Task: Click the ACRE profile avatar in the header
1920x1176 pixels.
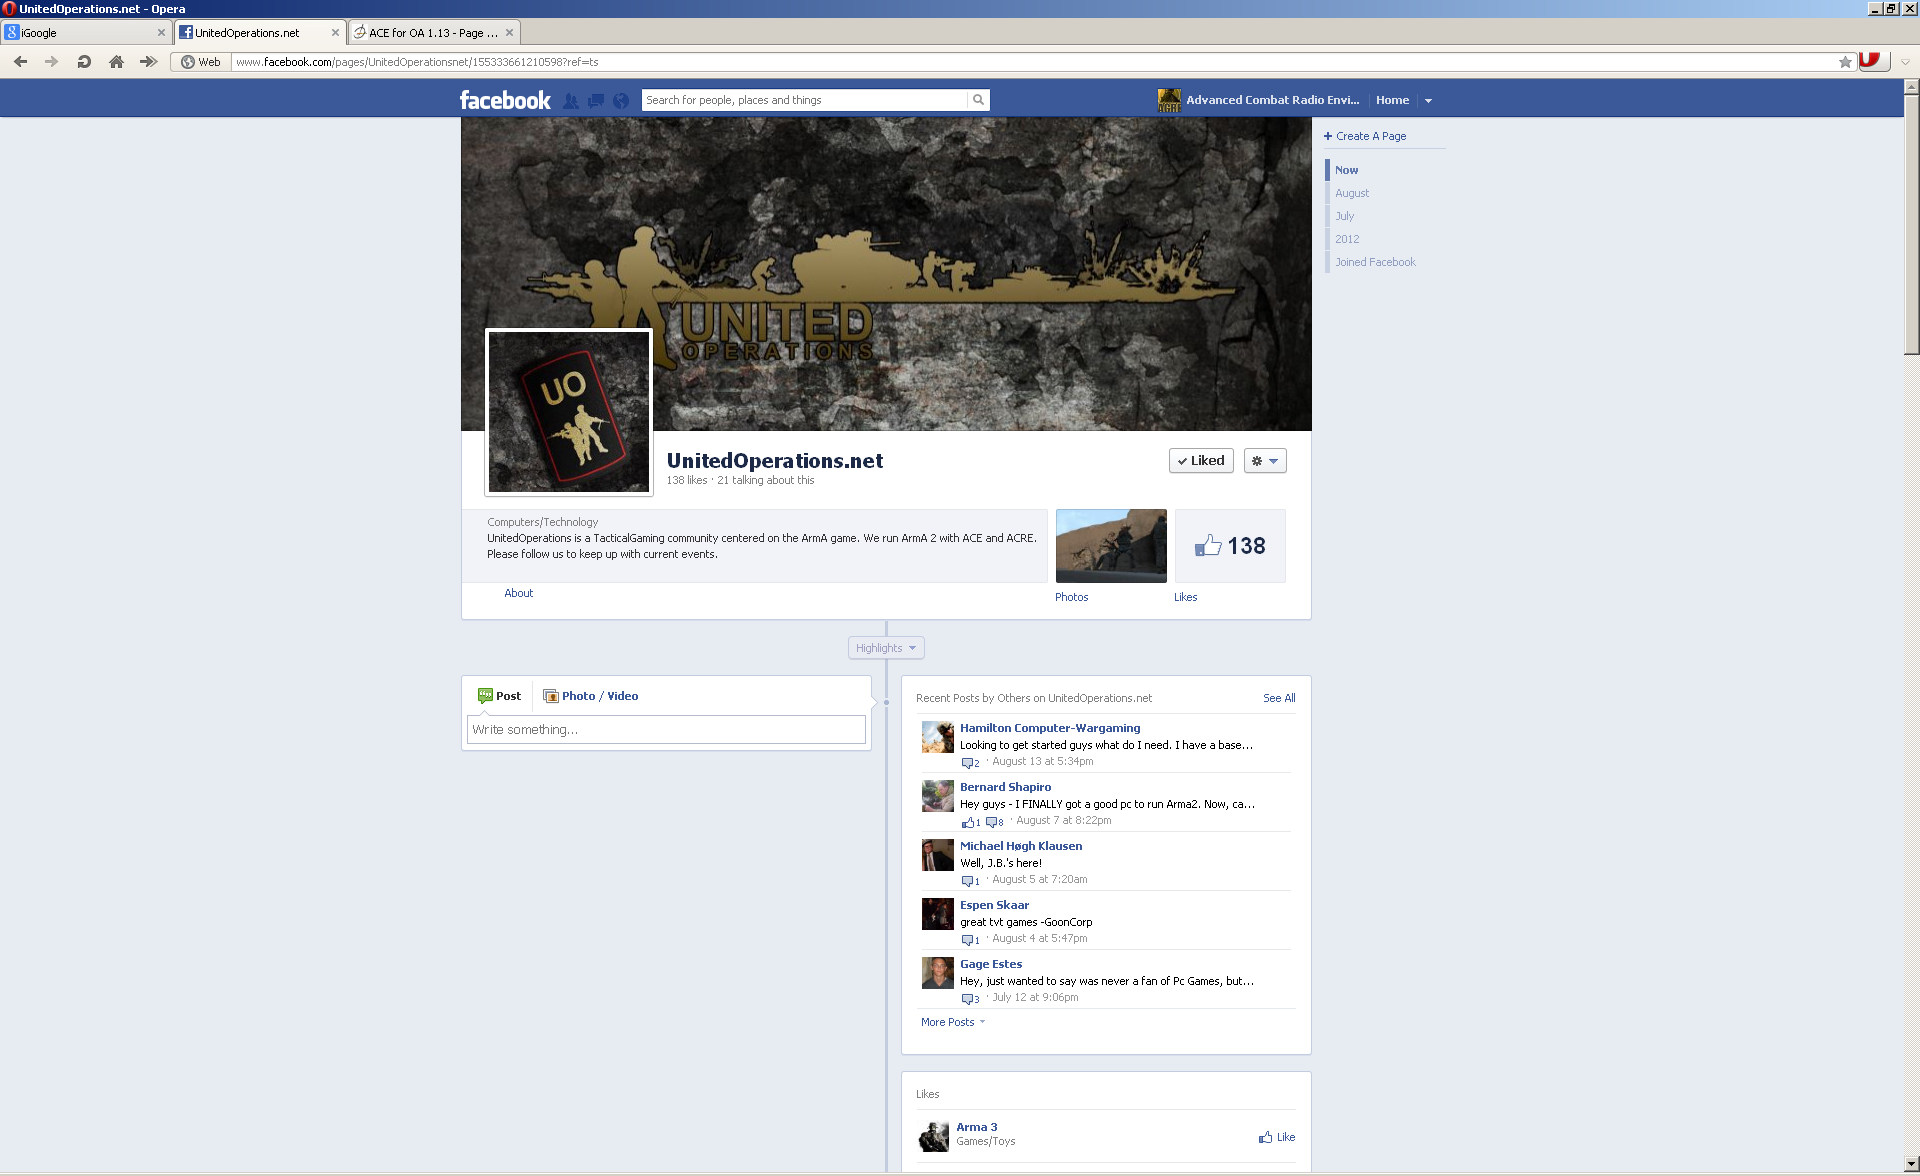Action: point(1169,100)
